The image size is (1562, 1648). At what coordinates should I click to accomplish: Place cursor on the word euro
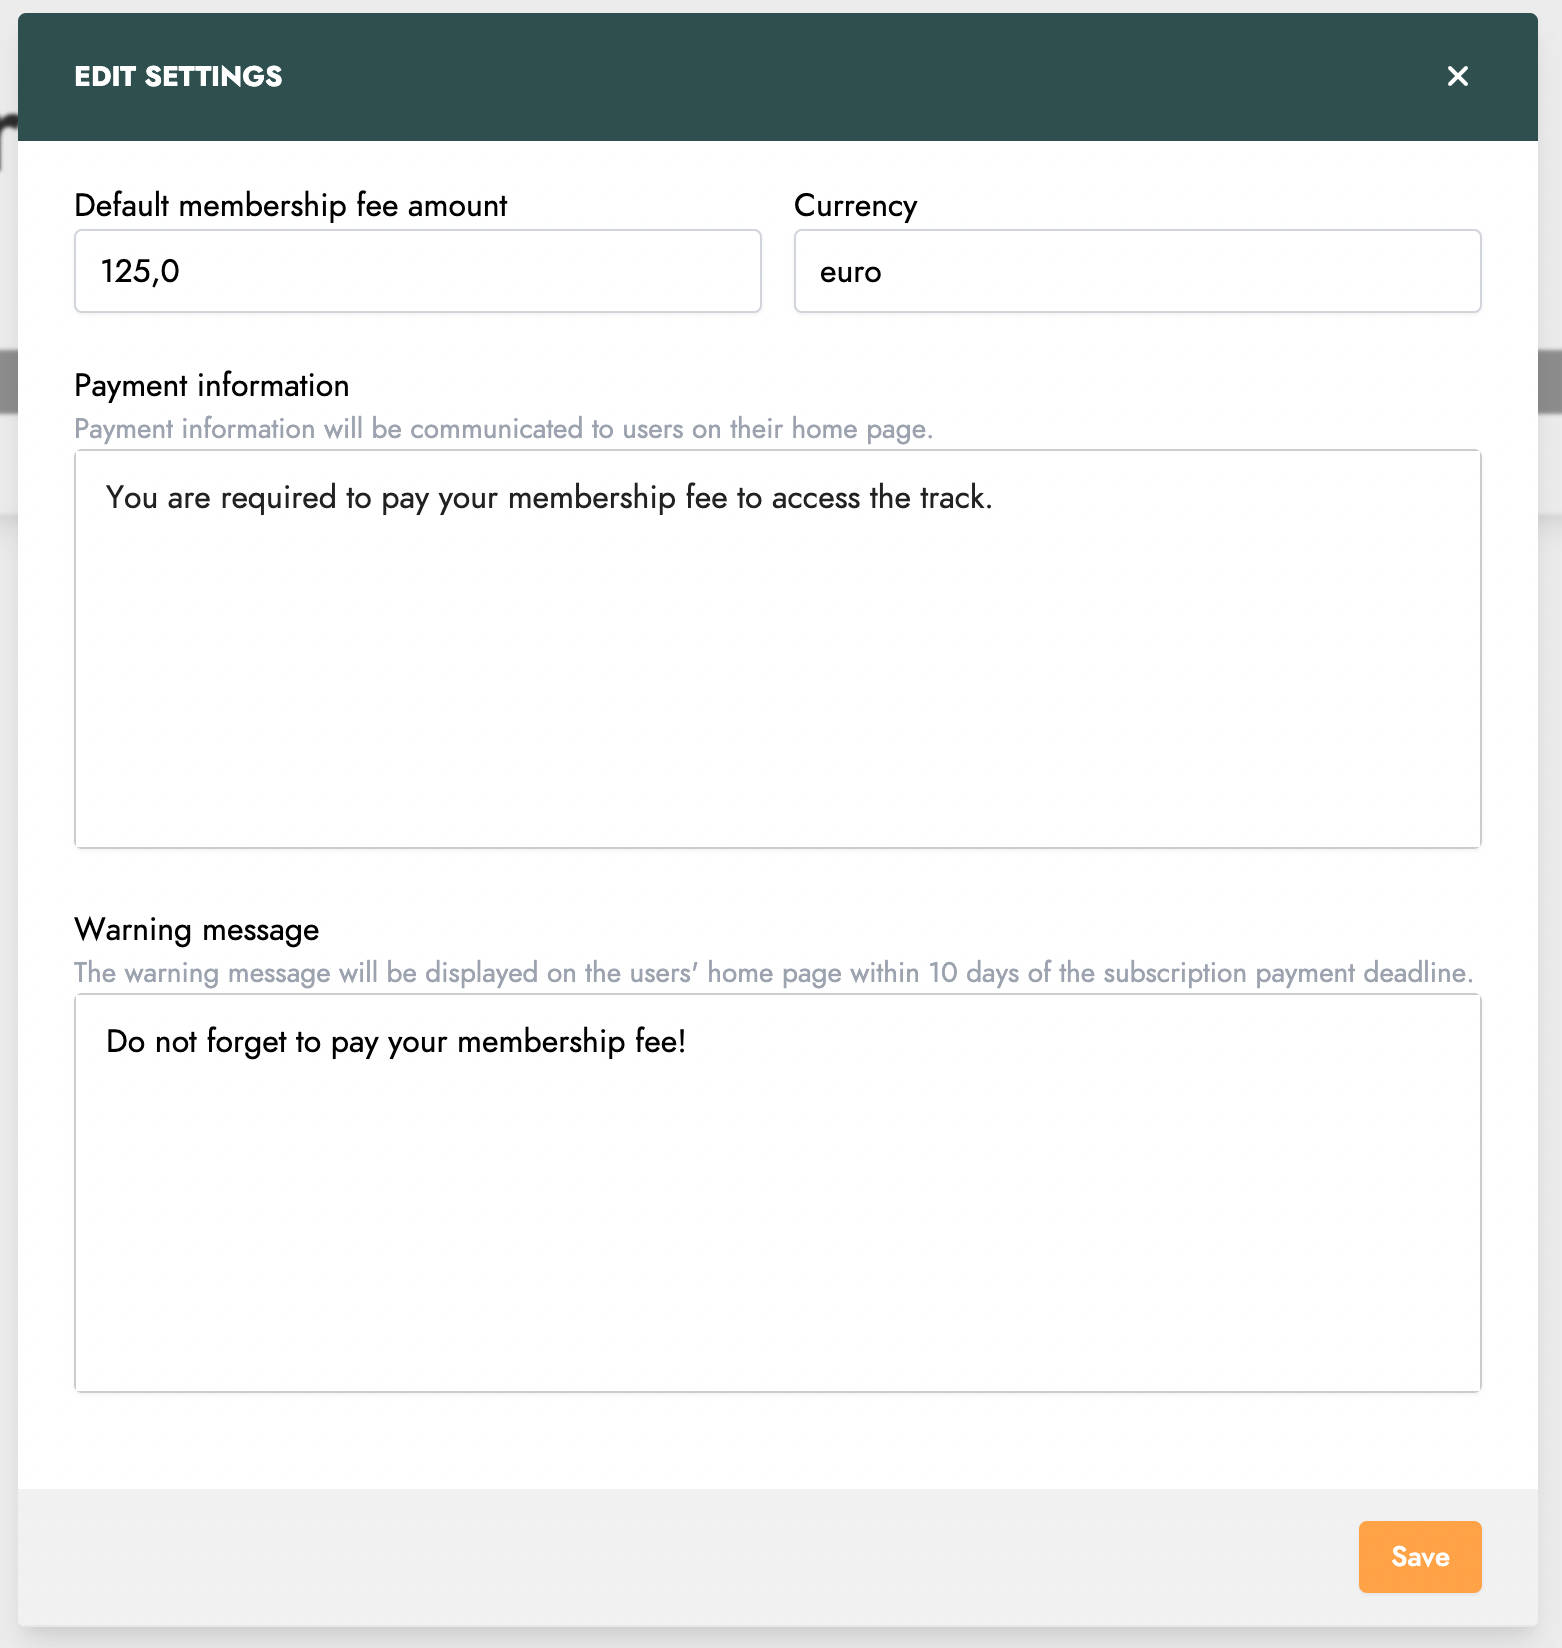coord(851,272)
